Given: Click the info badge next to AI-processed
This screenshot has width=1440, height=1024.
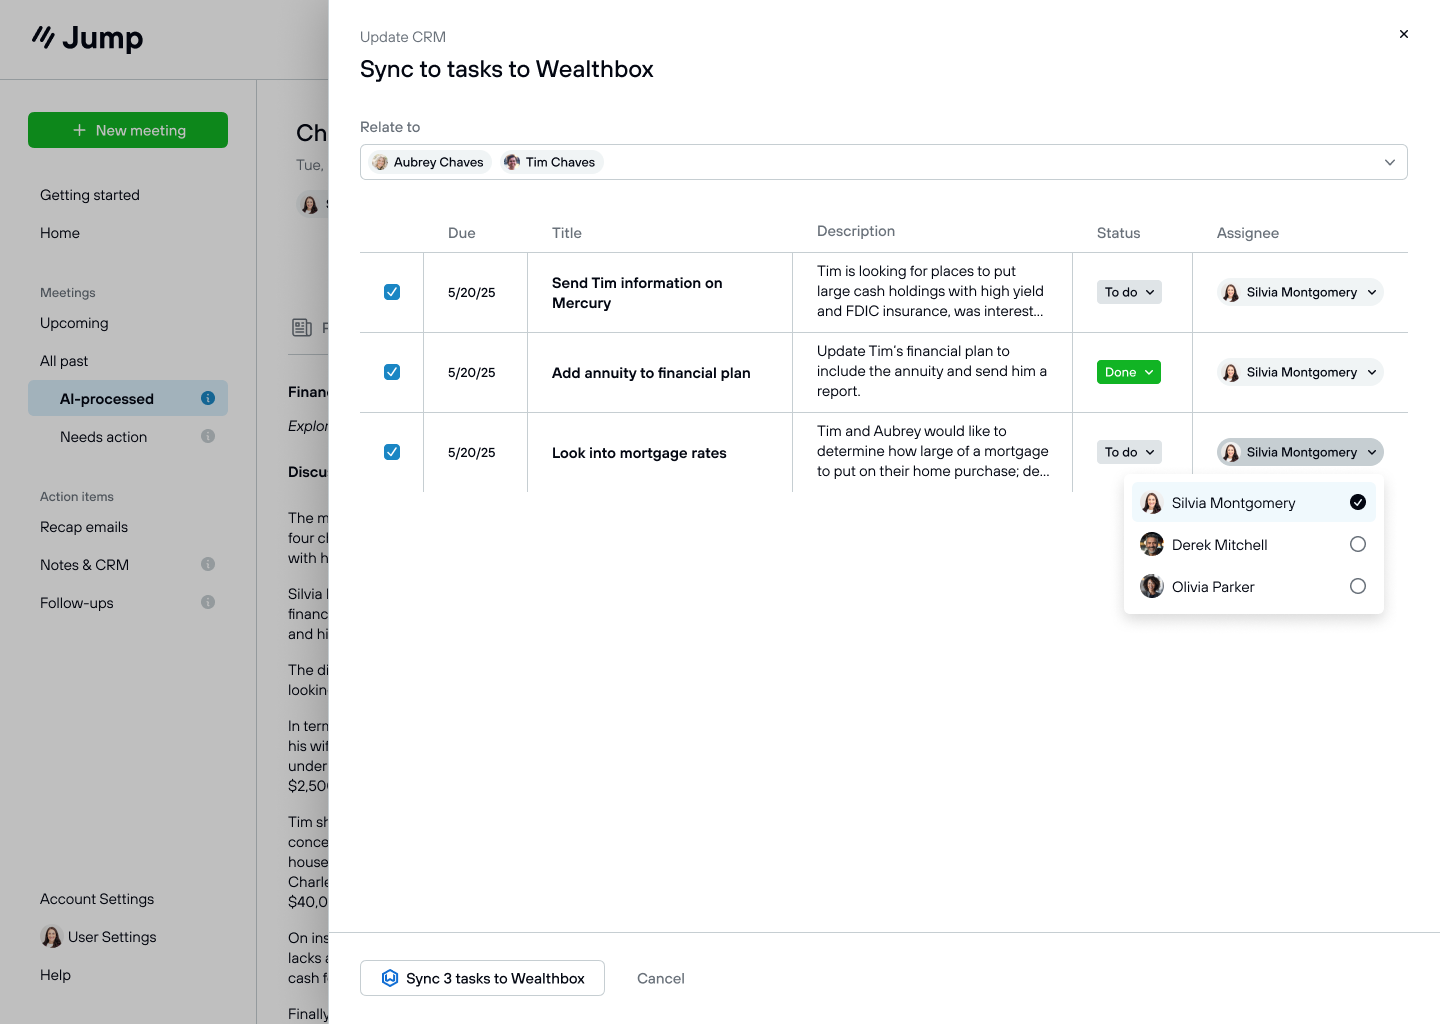Looking at the screenshot, I should pos(208,398).
